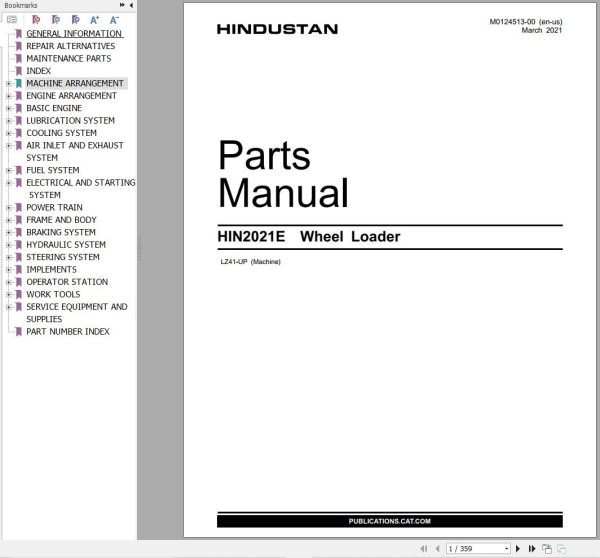The width and height of the screenshot is (600, 558).
Task: Select the STEERING SYSTEM bookmark
Action: pyautogui.click(x=63, y=257)
